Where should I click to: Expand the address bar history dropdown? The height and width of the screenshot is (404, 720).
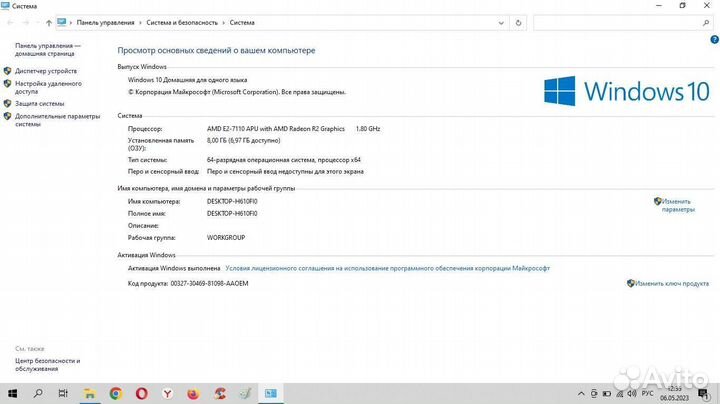tap(501, 22)
